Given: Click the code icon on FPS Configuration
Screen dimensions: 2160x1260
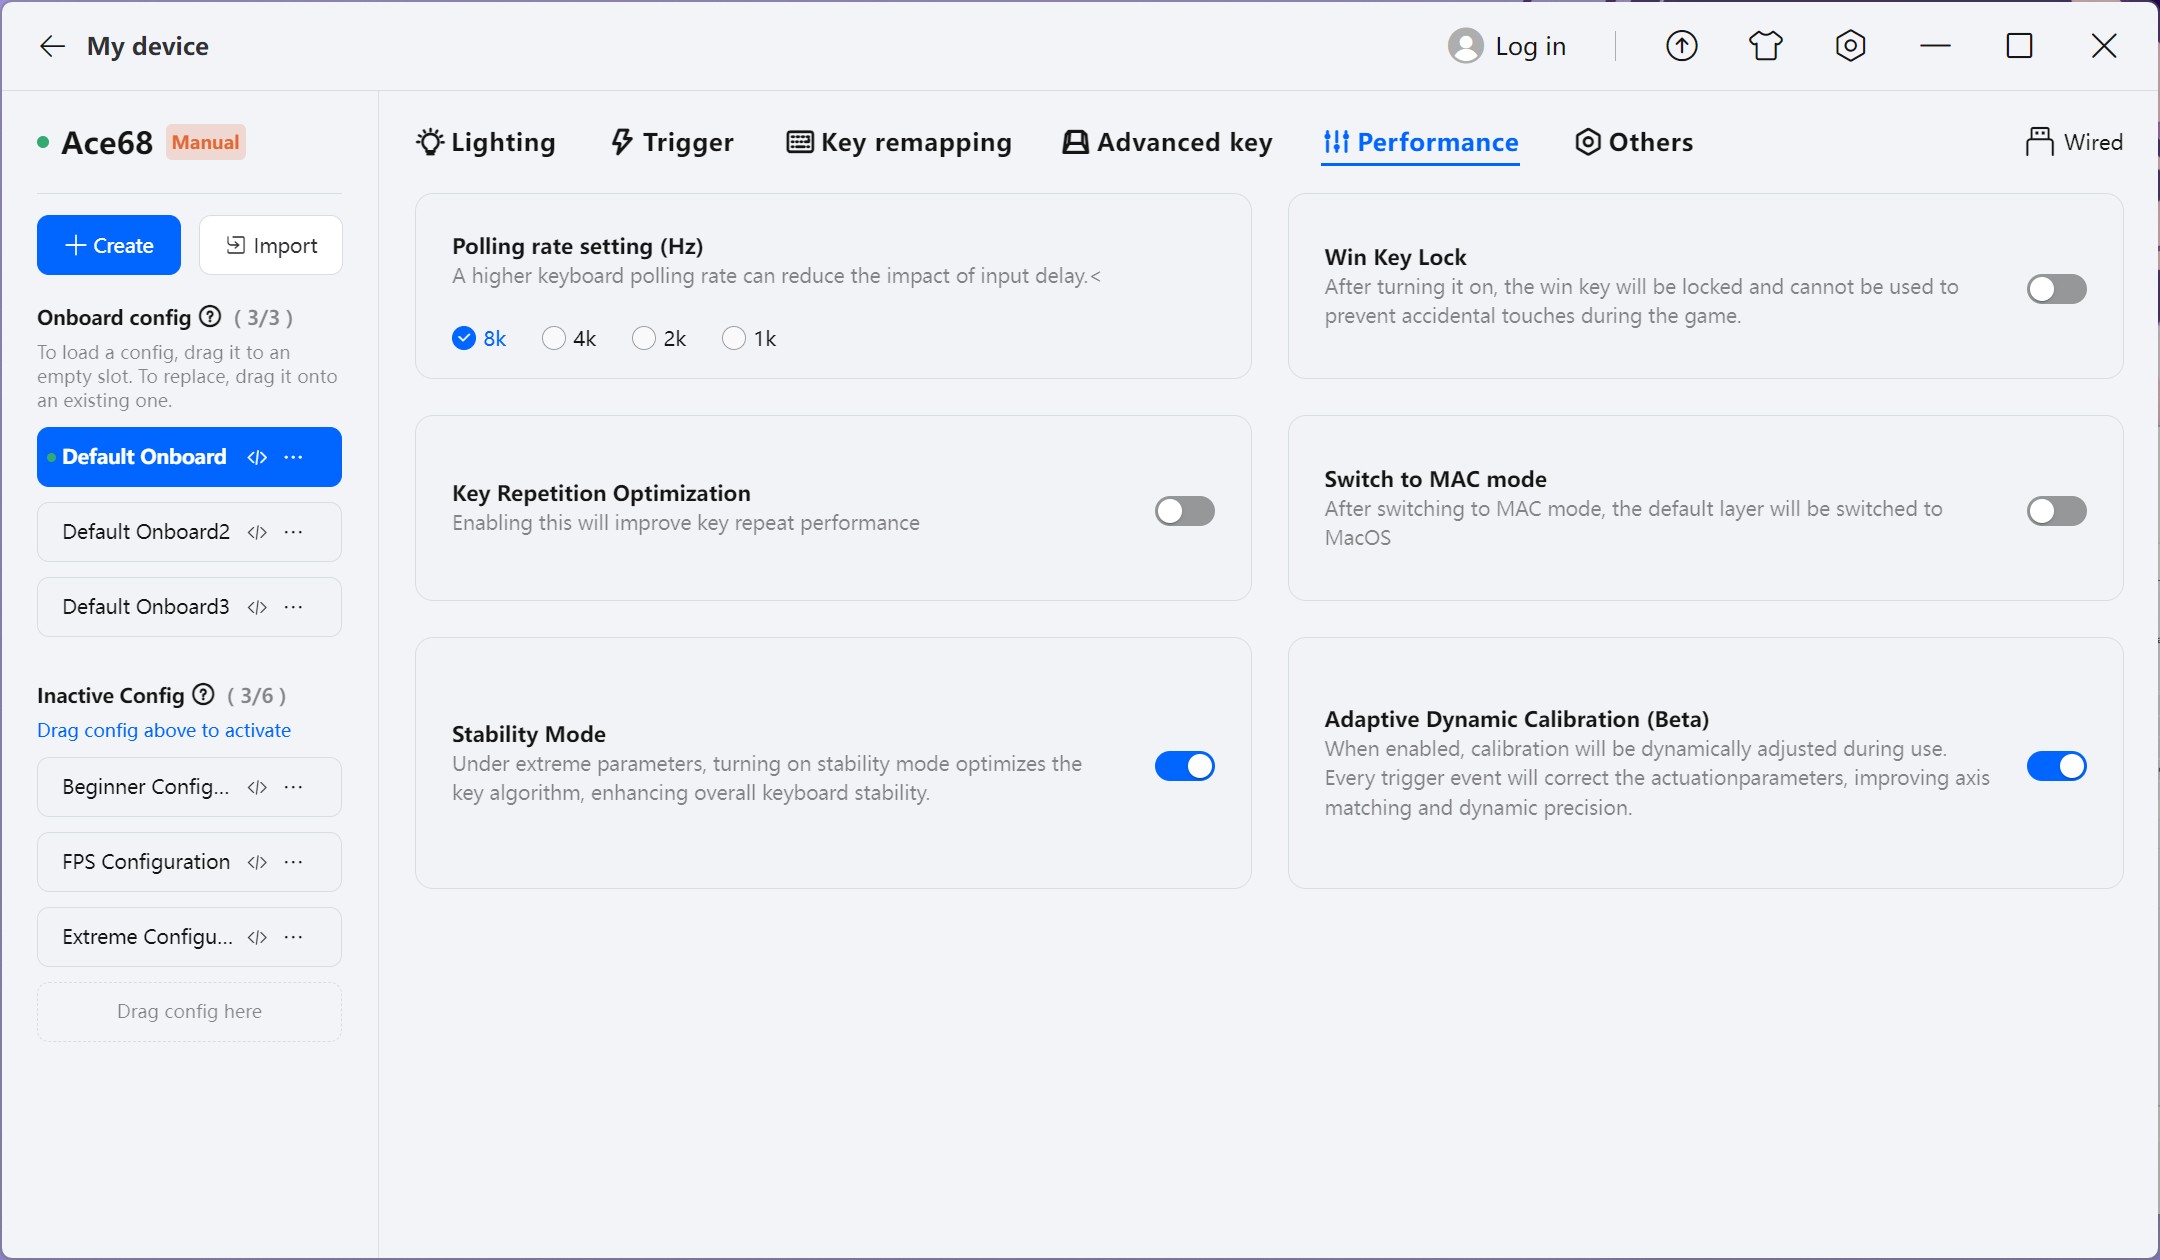Looking at the screenshot, I should point(257,862).
